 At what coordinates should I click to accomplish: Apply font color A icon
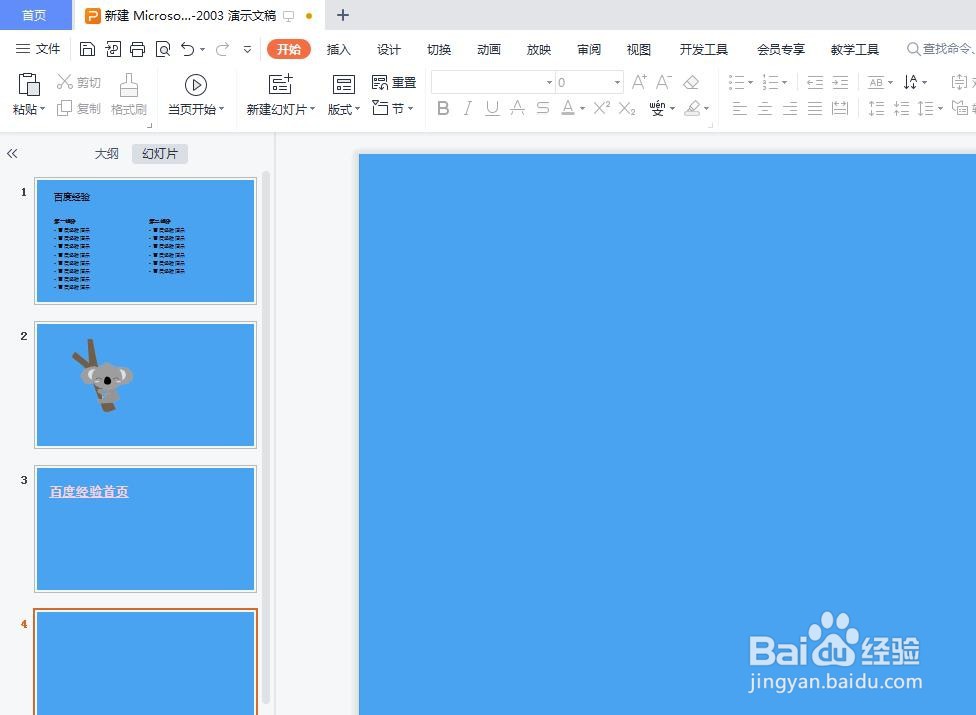pos(568,109)
